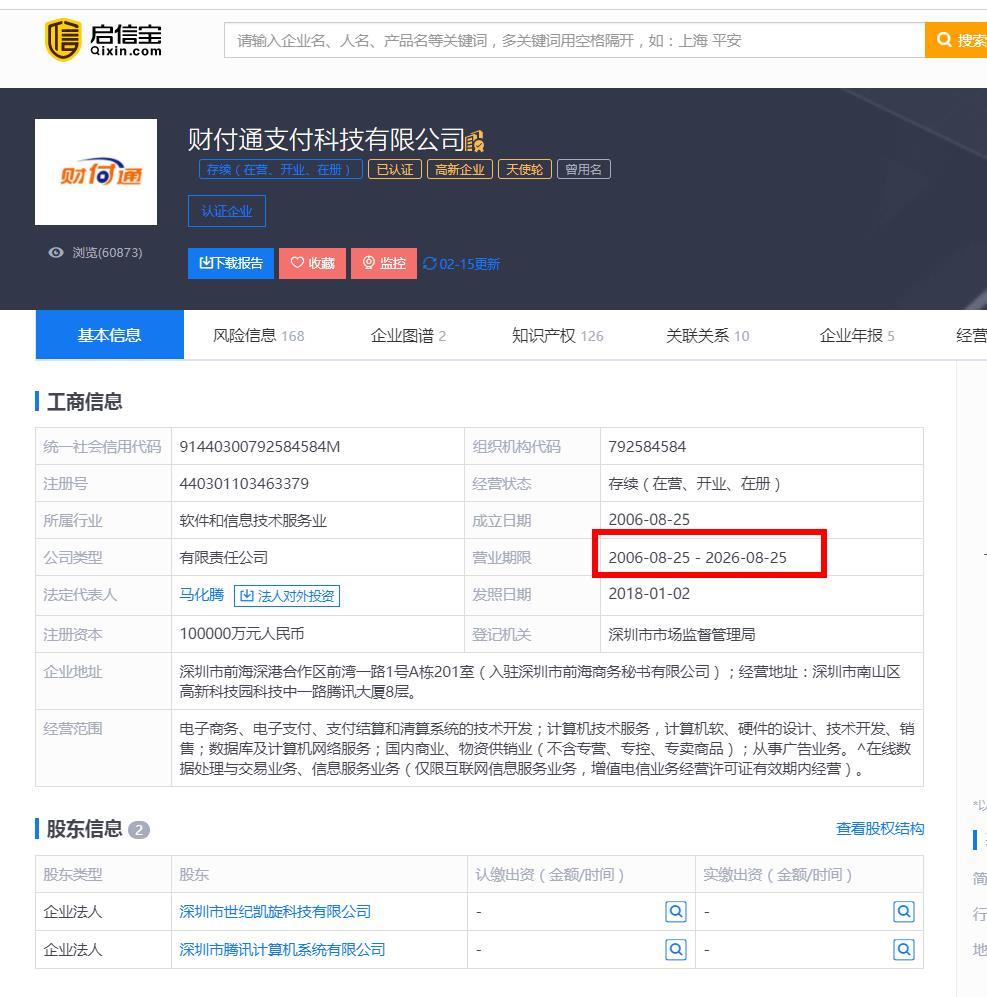The width and height of the screenshot is (987, 997).
Task: Click organization code 792584584
Action: pyautogui.click(x=647, y=446)
